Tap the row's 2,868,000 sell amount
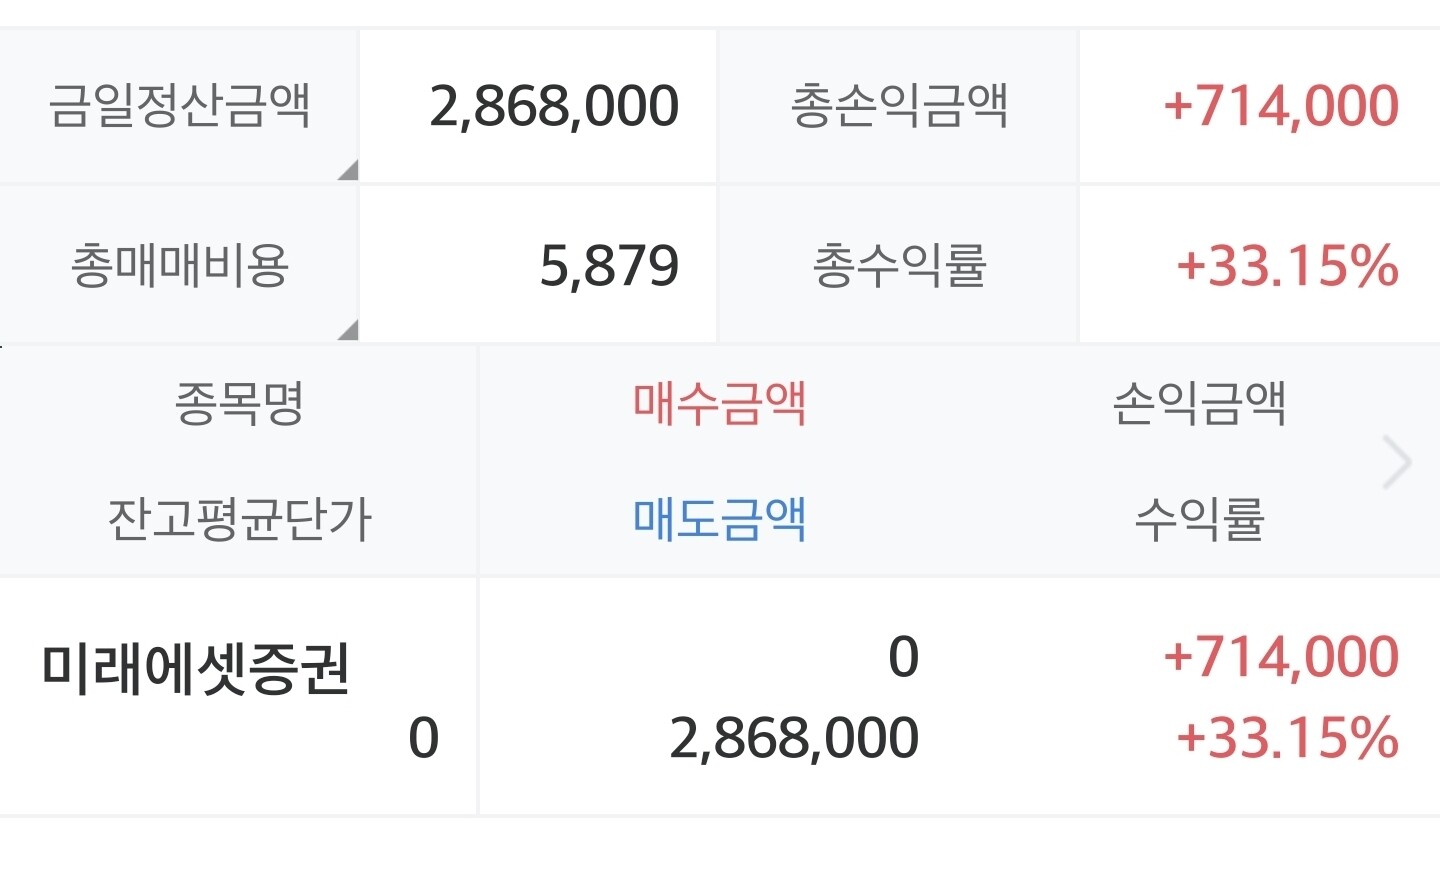 point(793,739)
